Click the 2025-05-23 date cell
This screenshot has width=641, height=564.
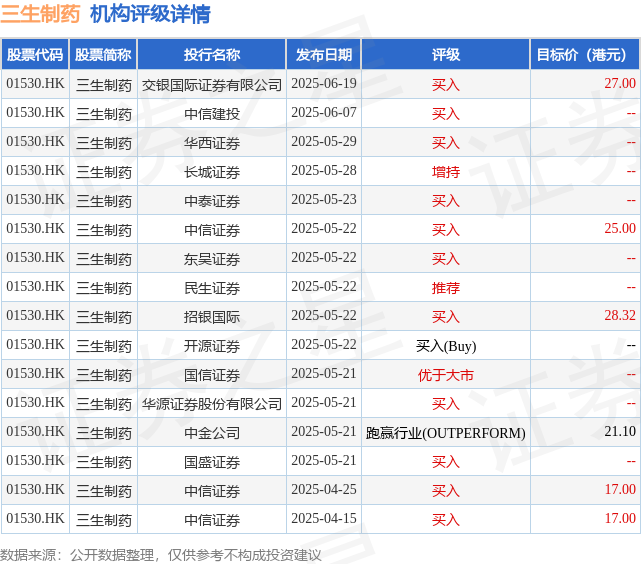tap(324, 200)
